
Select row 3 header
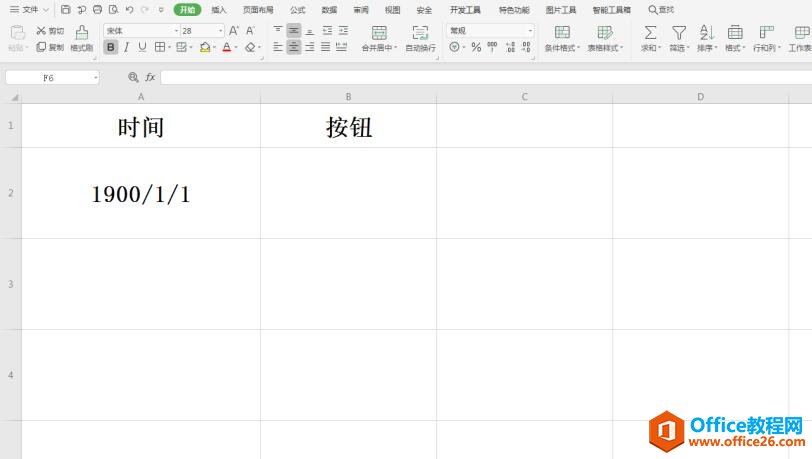(x=11, y=284)
